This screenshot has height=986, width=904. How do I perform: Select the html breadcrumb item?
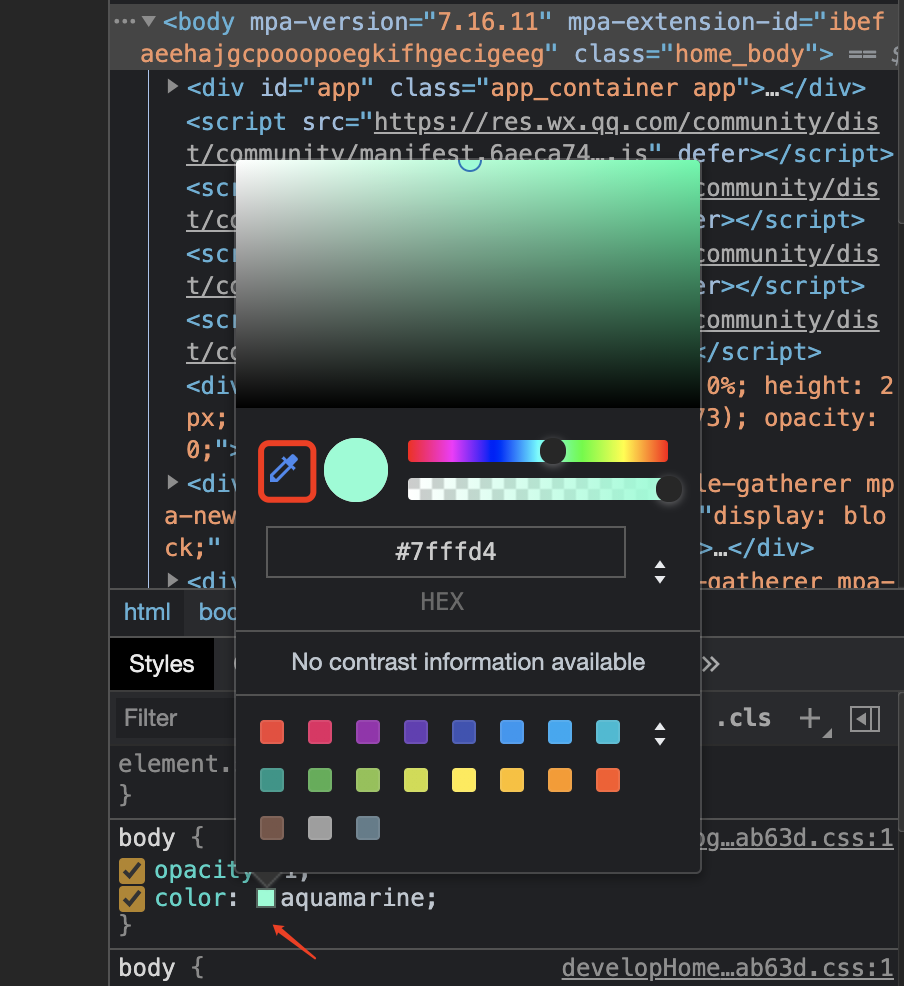pyautogui.click(x=147, y=612)
